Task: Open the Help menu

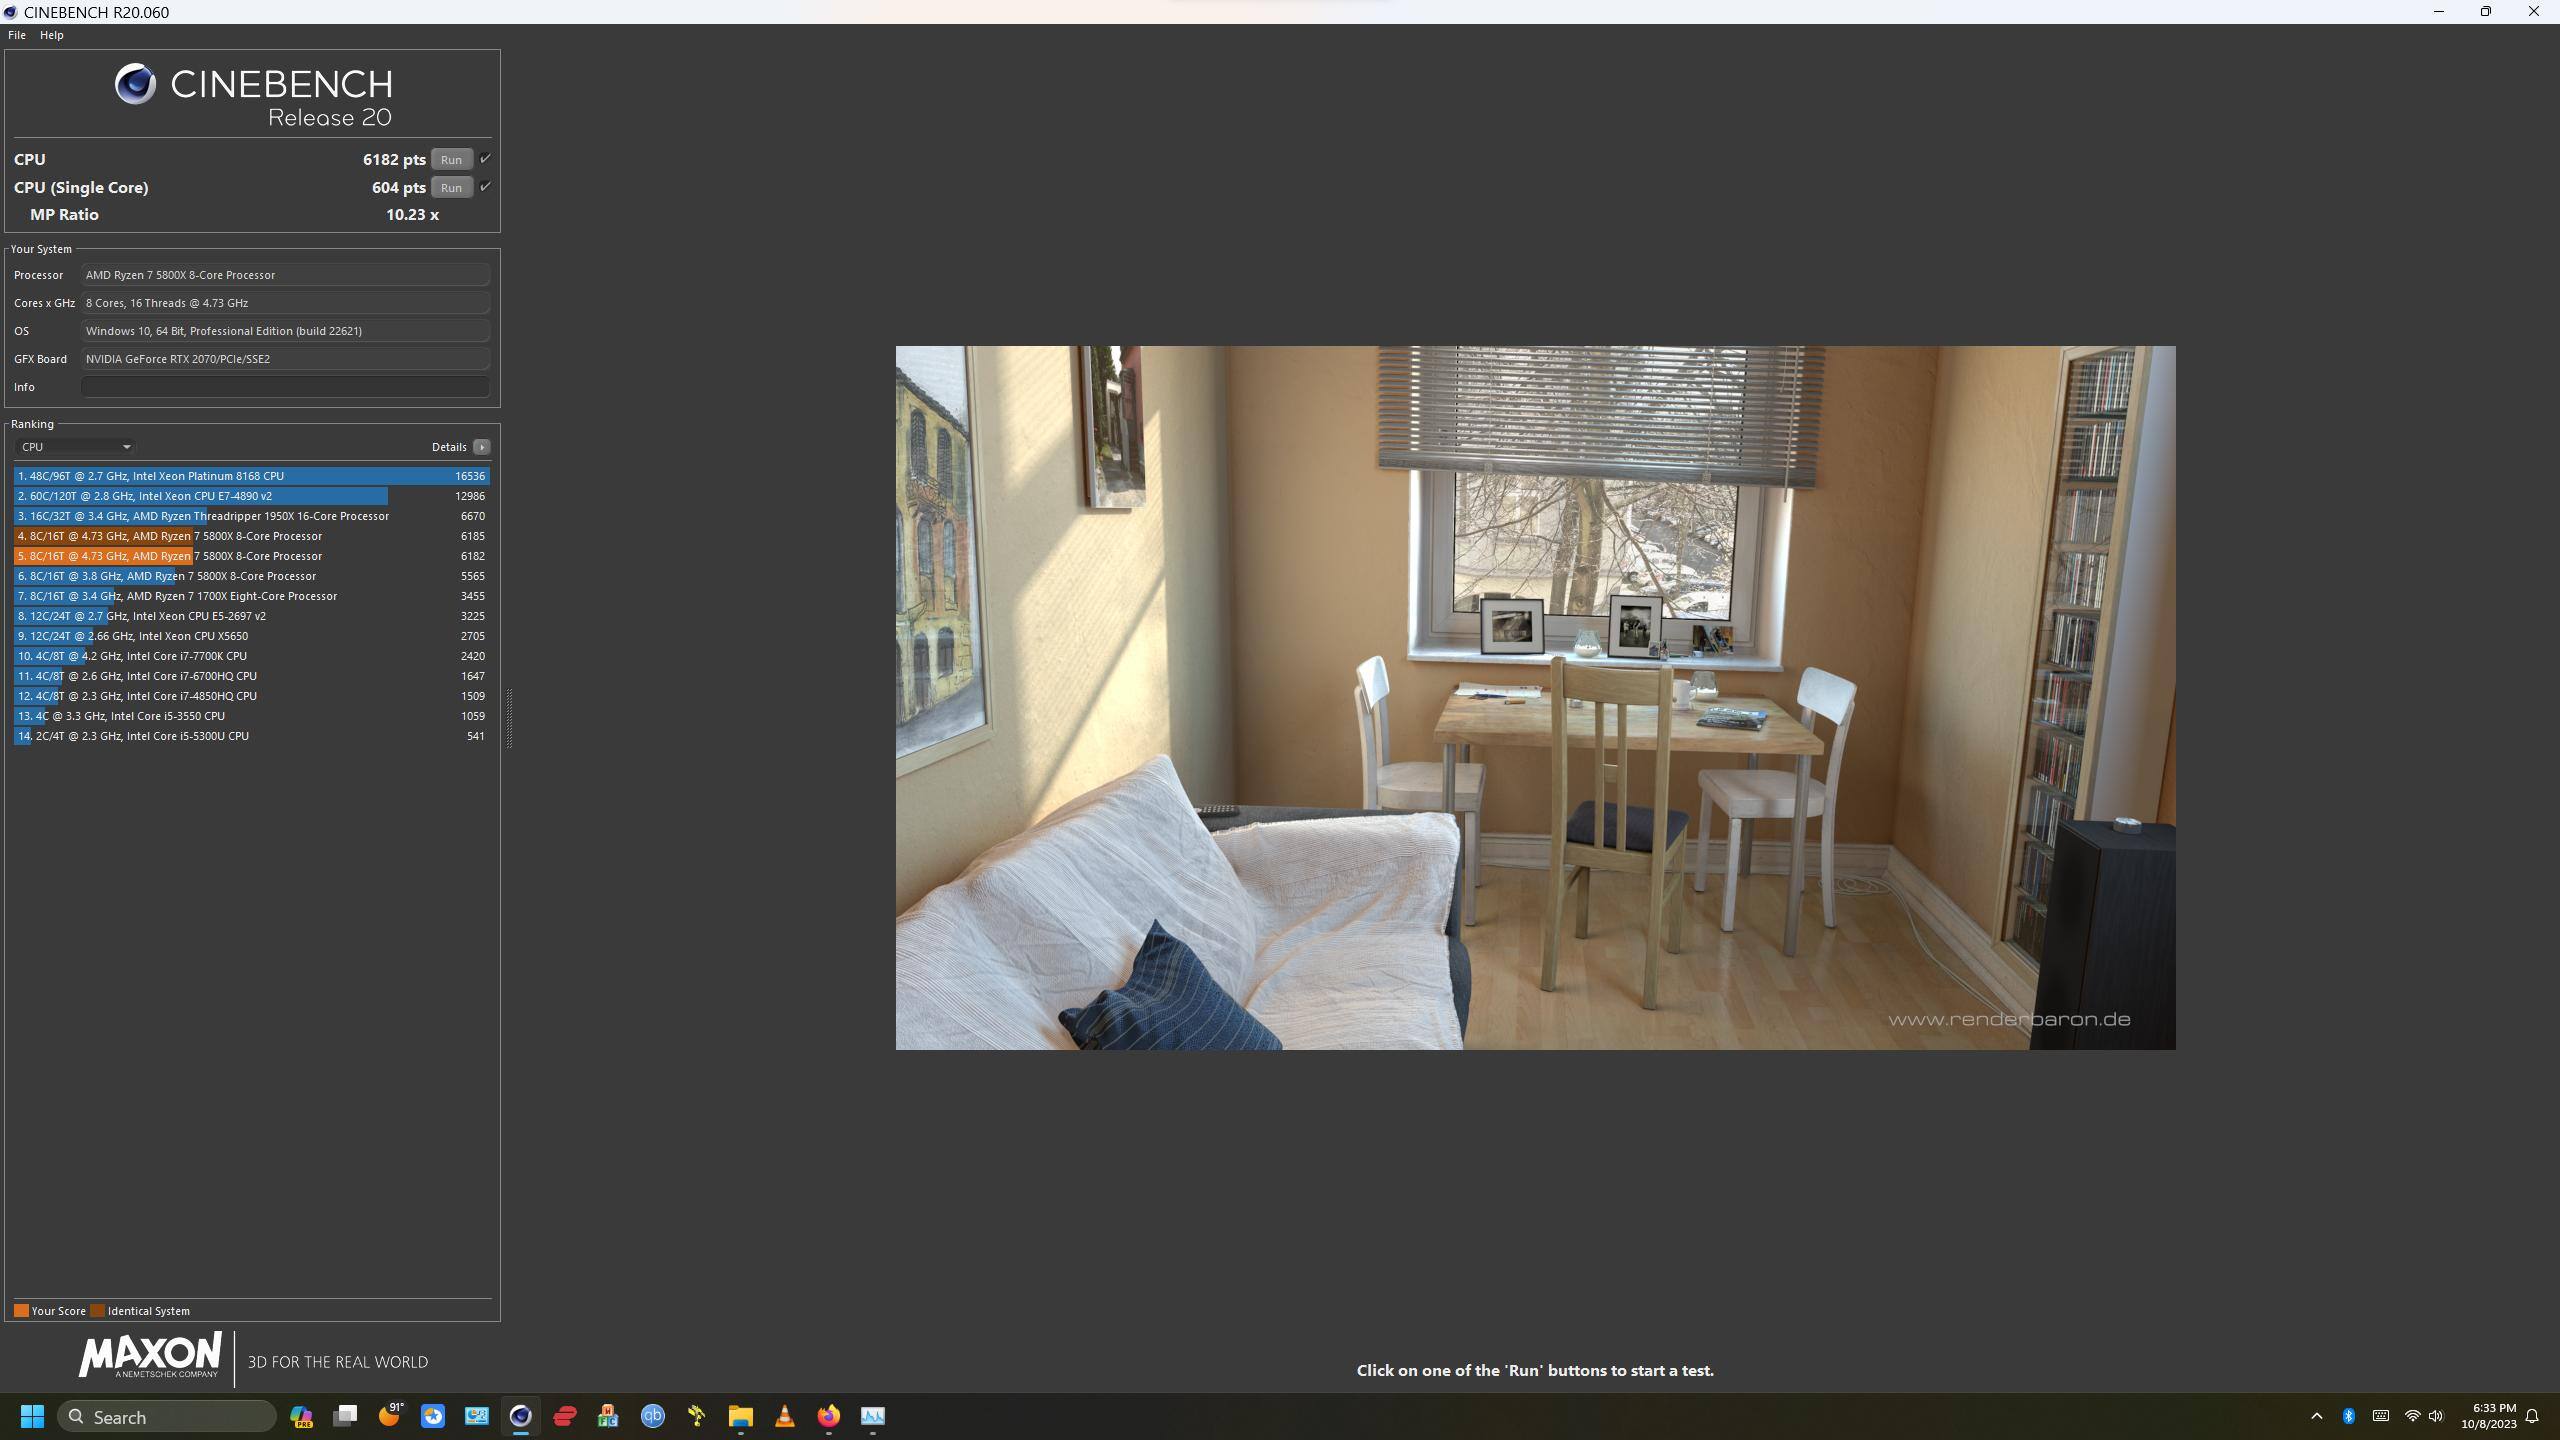Action: [x=52, y=35]
